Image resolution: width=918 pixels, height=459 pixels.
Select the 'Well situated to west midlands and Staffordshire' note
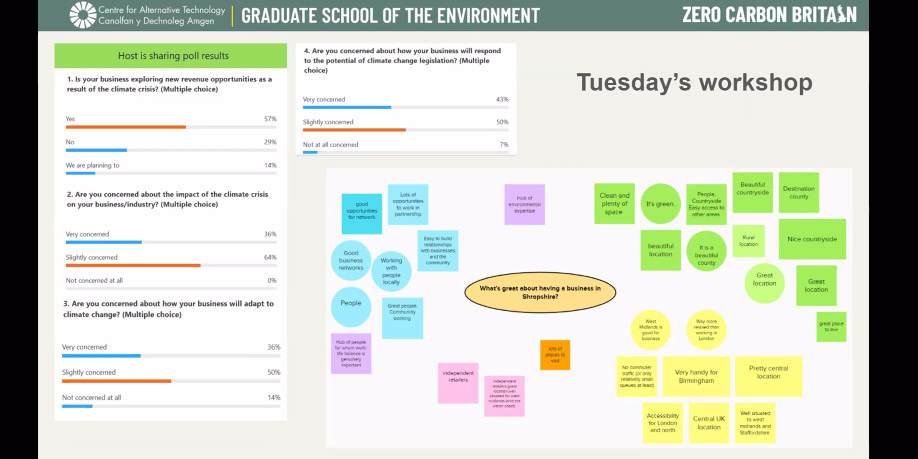click(755, 423)
